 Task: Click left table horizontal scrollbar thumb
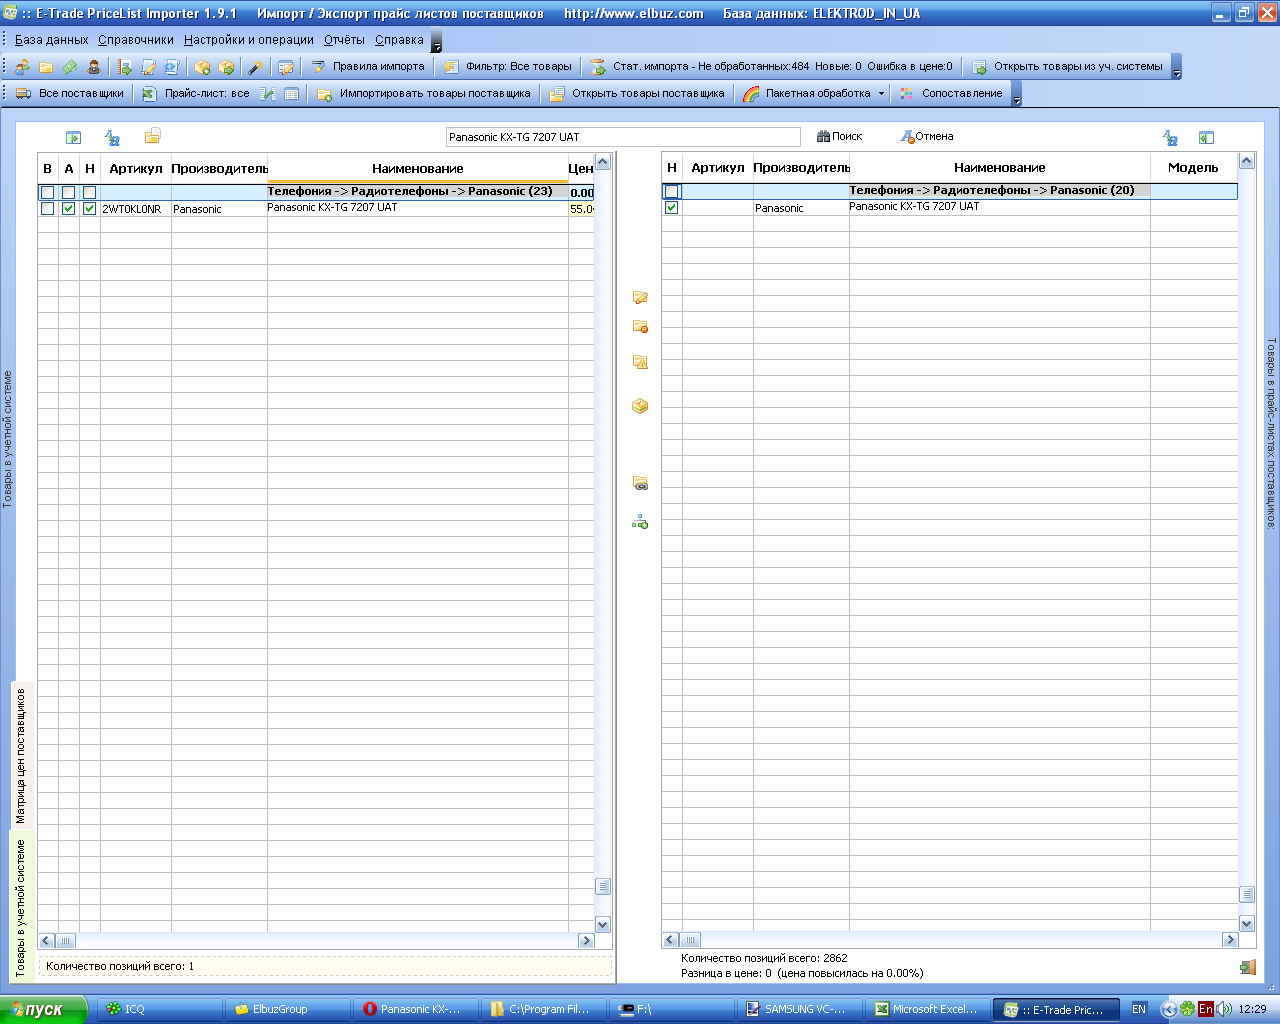(x=66, y=941)
